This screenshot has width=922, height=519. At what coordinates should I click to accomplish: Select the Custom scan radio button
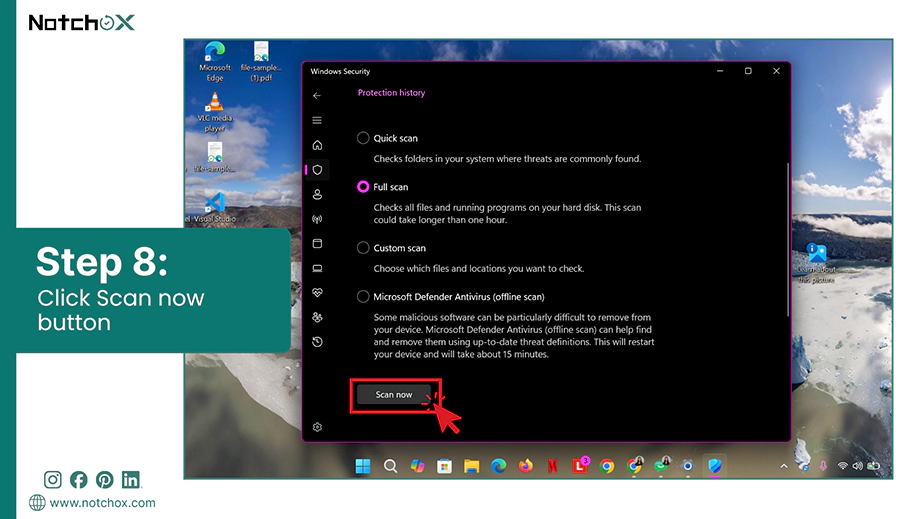tap(363, 248)
